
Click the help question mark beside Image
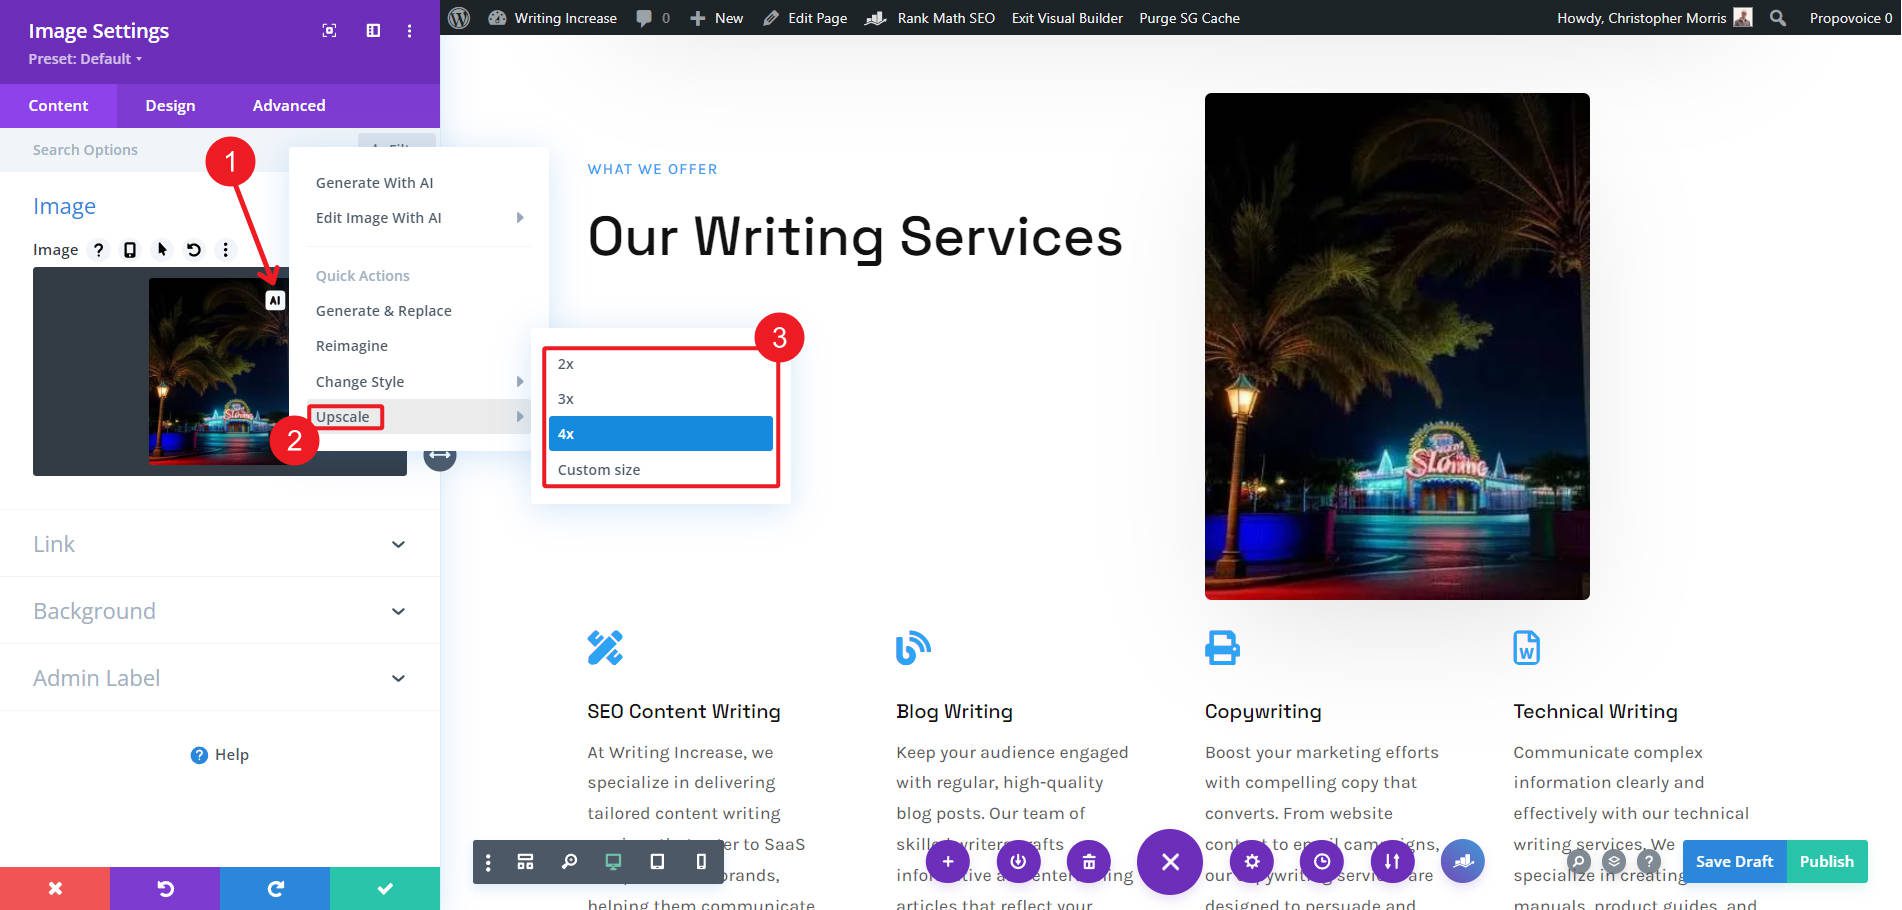tap(98, 249)
